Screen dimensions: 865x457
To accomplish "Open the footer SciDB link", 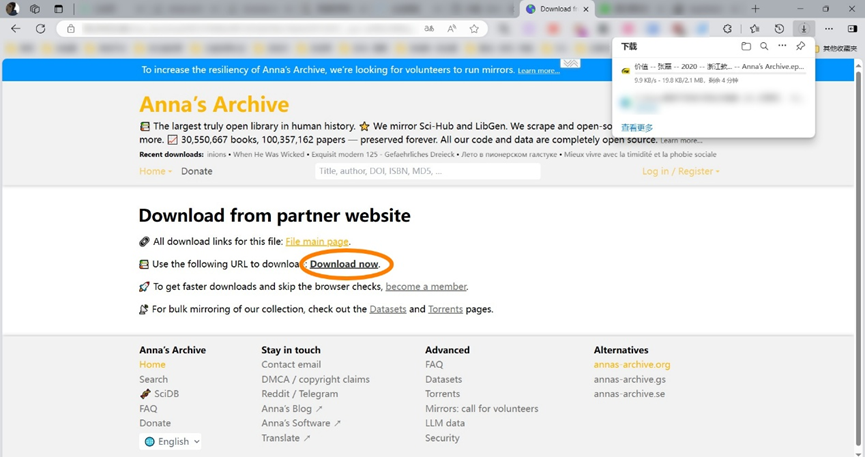I will [x=159, y=394].
